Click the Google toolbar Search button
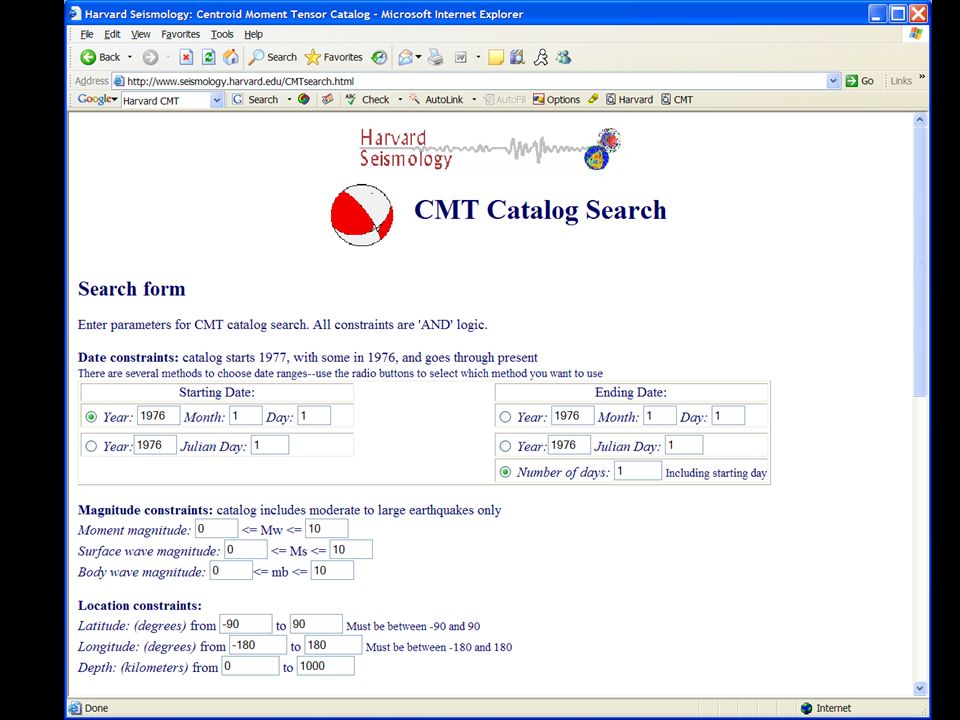 [x=255, y=99]
